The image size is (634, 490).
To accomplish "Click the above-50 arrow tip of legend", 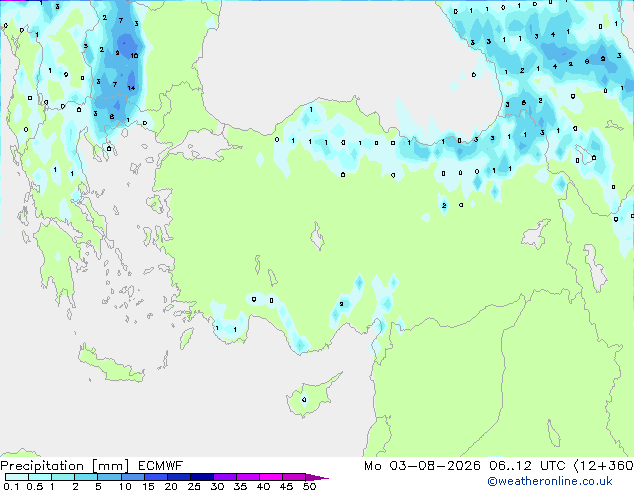I will point(317,477).
